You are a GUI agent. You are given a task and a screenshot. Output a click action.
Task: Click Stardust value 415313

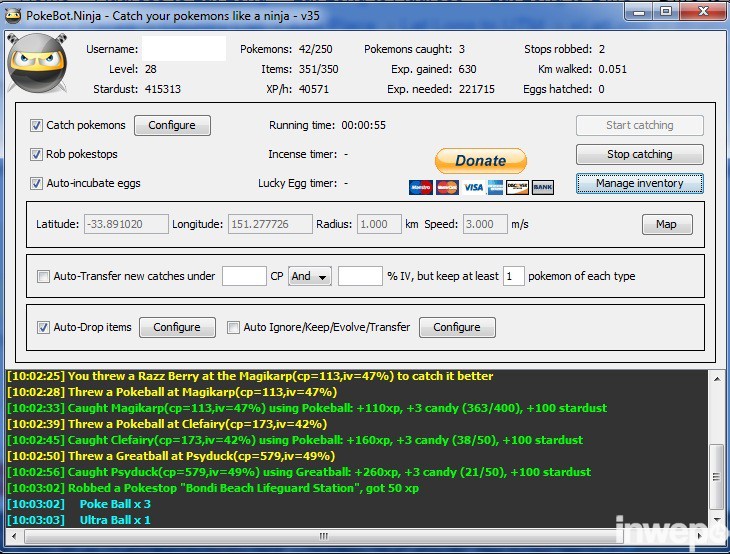(x=162, y=89)
